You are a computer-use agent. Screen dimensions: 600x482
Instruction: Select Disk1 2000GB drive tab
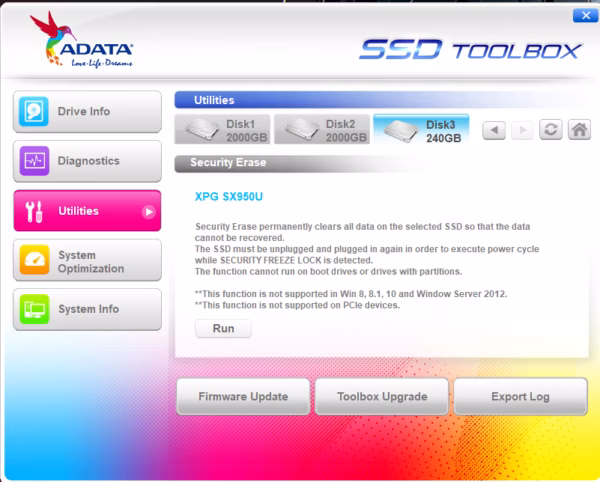pos(222,129)
